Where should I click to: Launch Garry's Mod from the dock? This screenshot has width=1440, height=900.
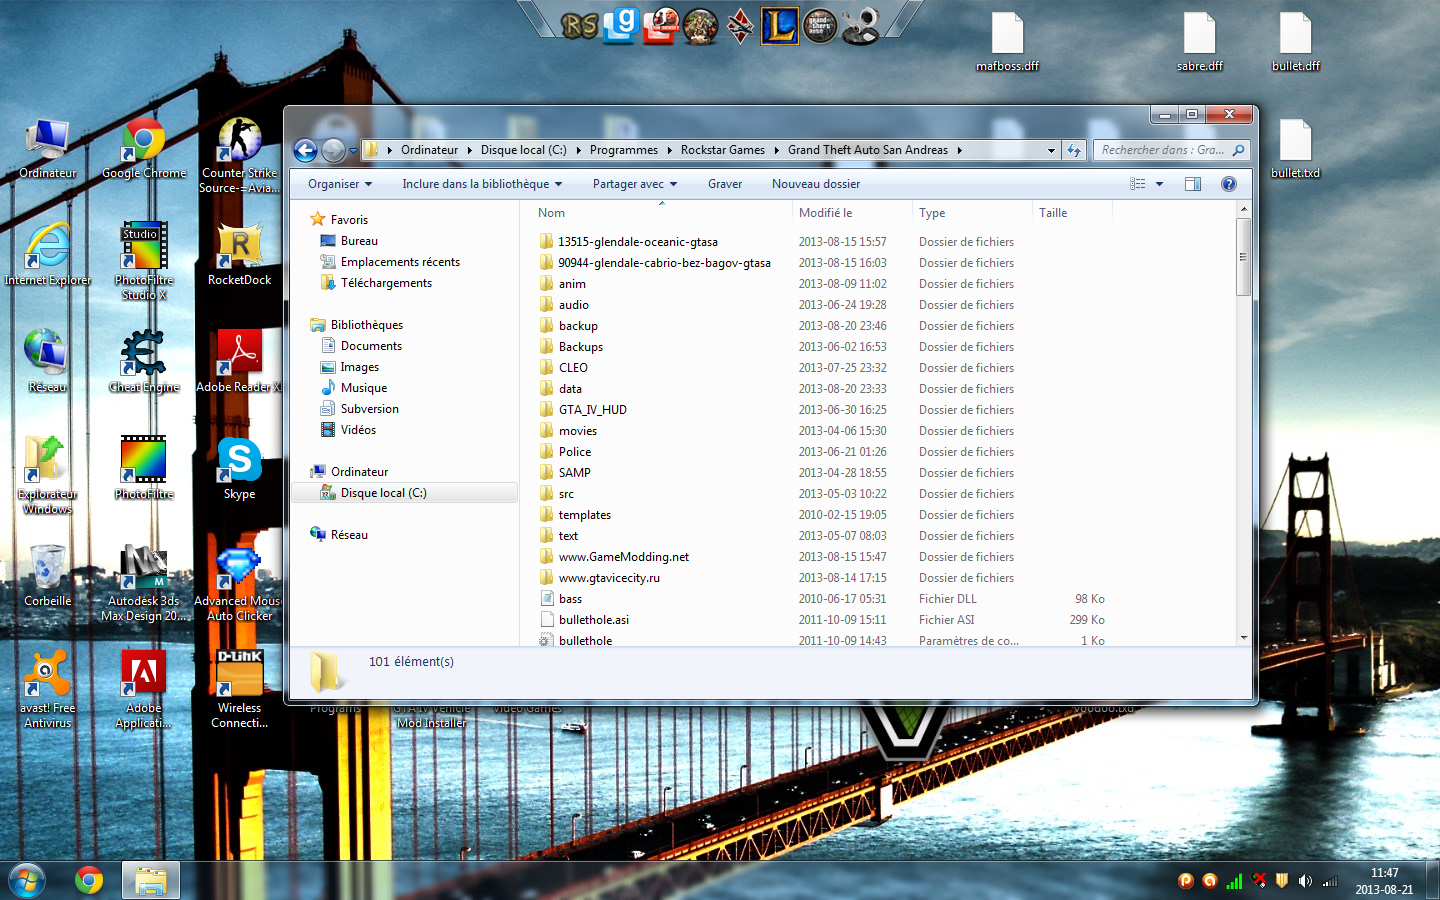click(620, 25)
